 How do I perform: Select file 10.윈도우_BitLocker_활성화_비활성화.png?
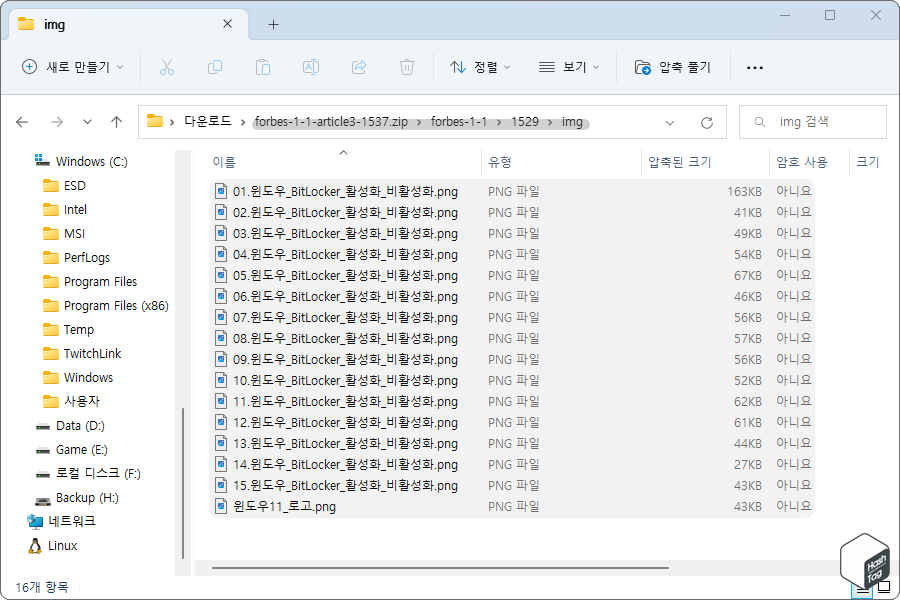click(x=513, y=380)
